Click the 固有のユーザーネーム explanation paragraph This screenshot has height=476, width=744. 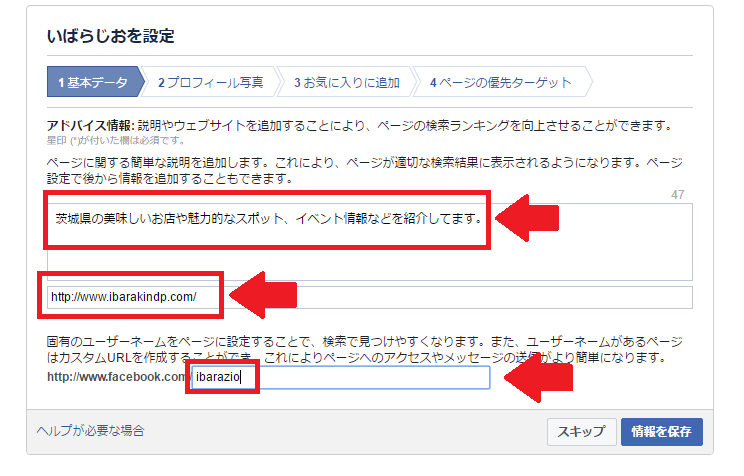364,349
